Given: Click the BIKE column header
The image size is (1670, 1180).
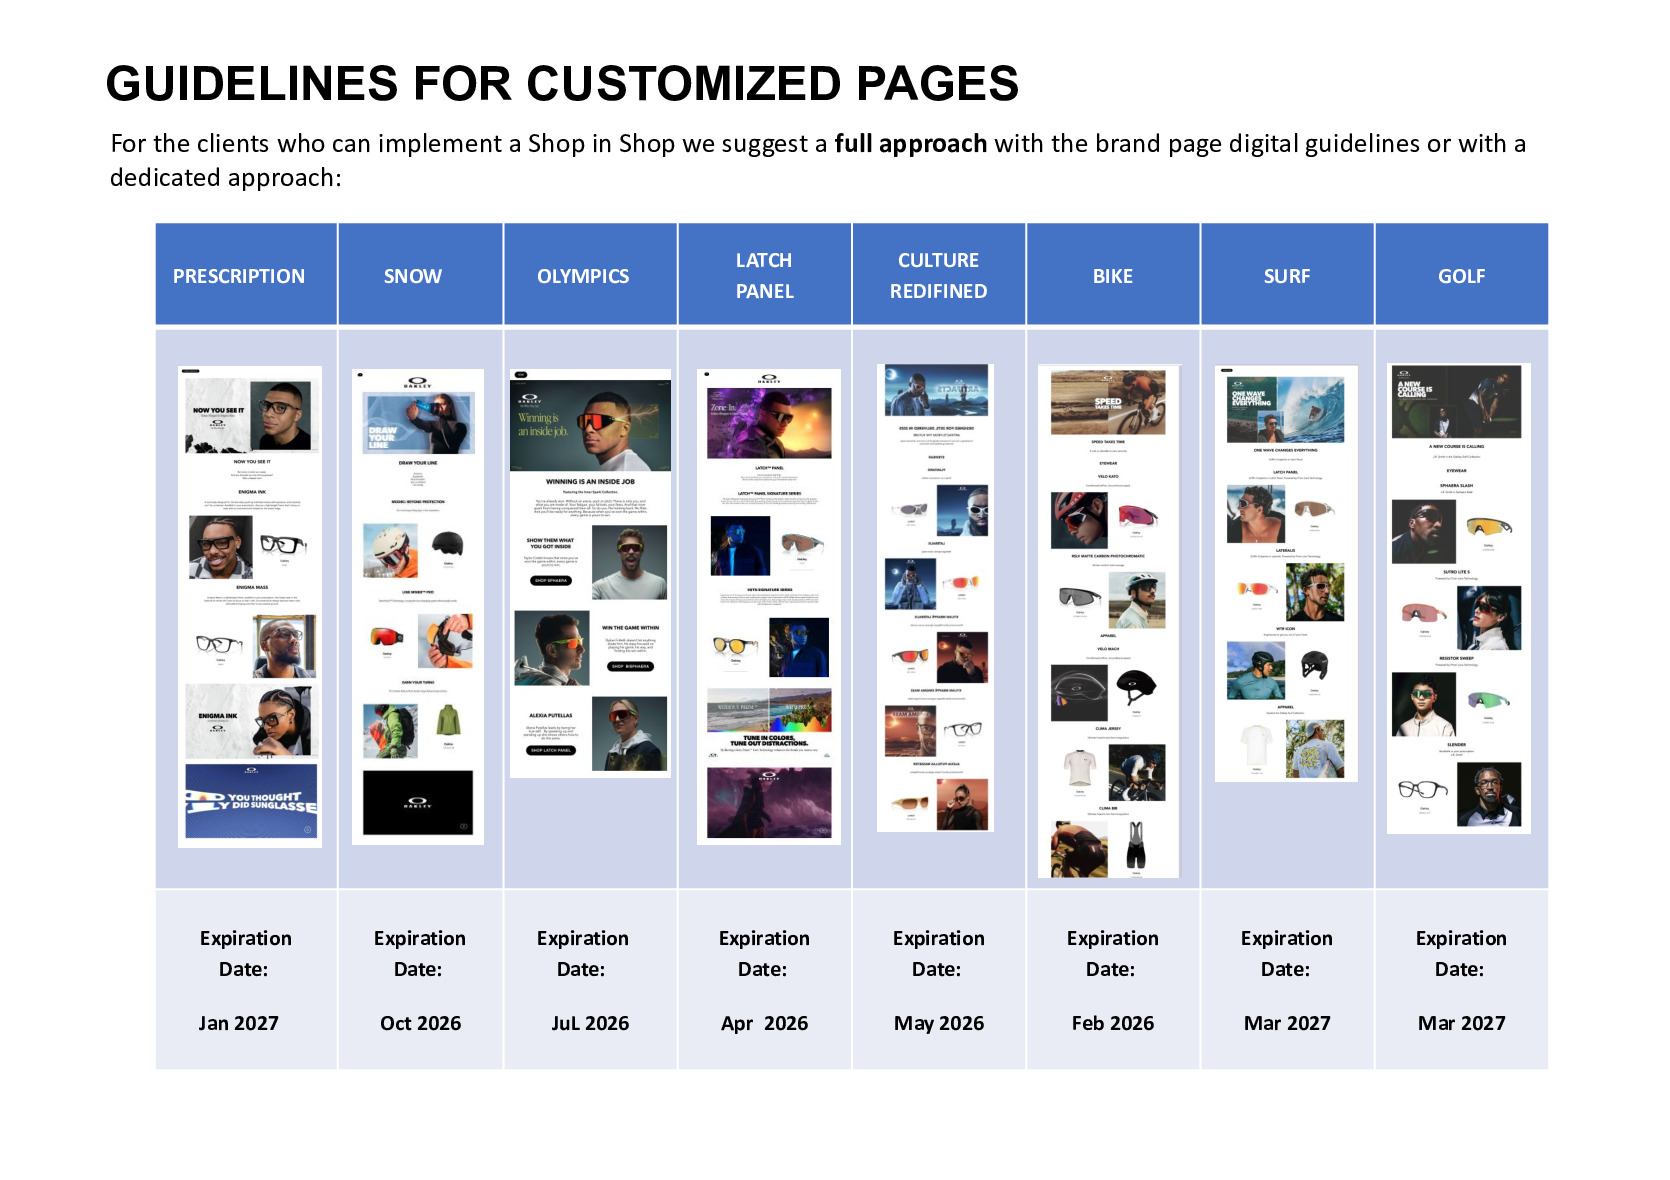Looking at the screenshot, I should [x=1113, y=276].
